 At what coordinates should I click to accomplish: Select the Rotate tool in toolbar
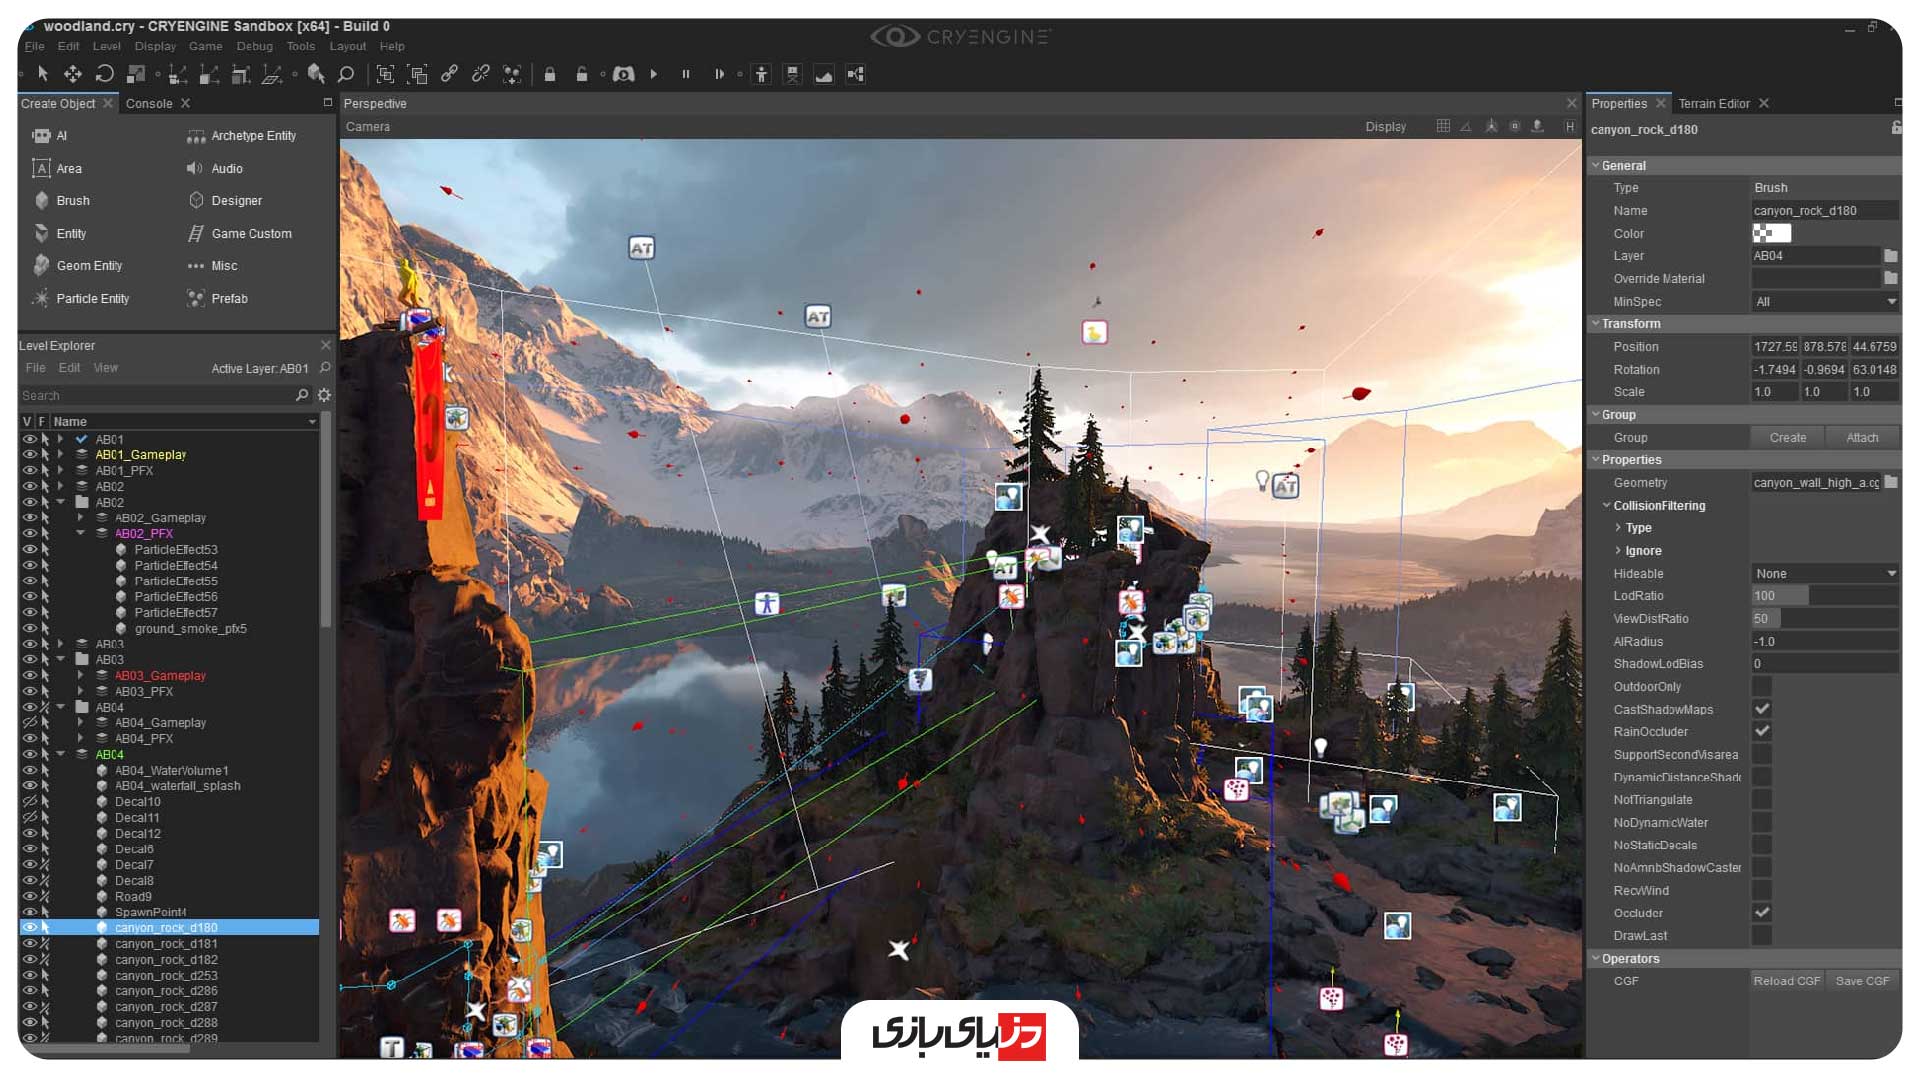(104, 74)
